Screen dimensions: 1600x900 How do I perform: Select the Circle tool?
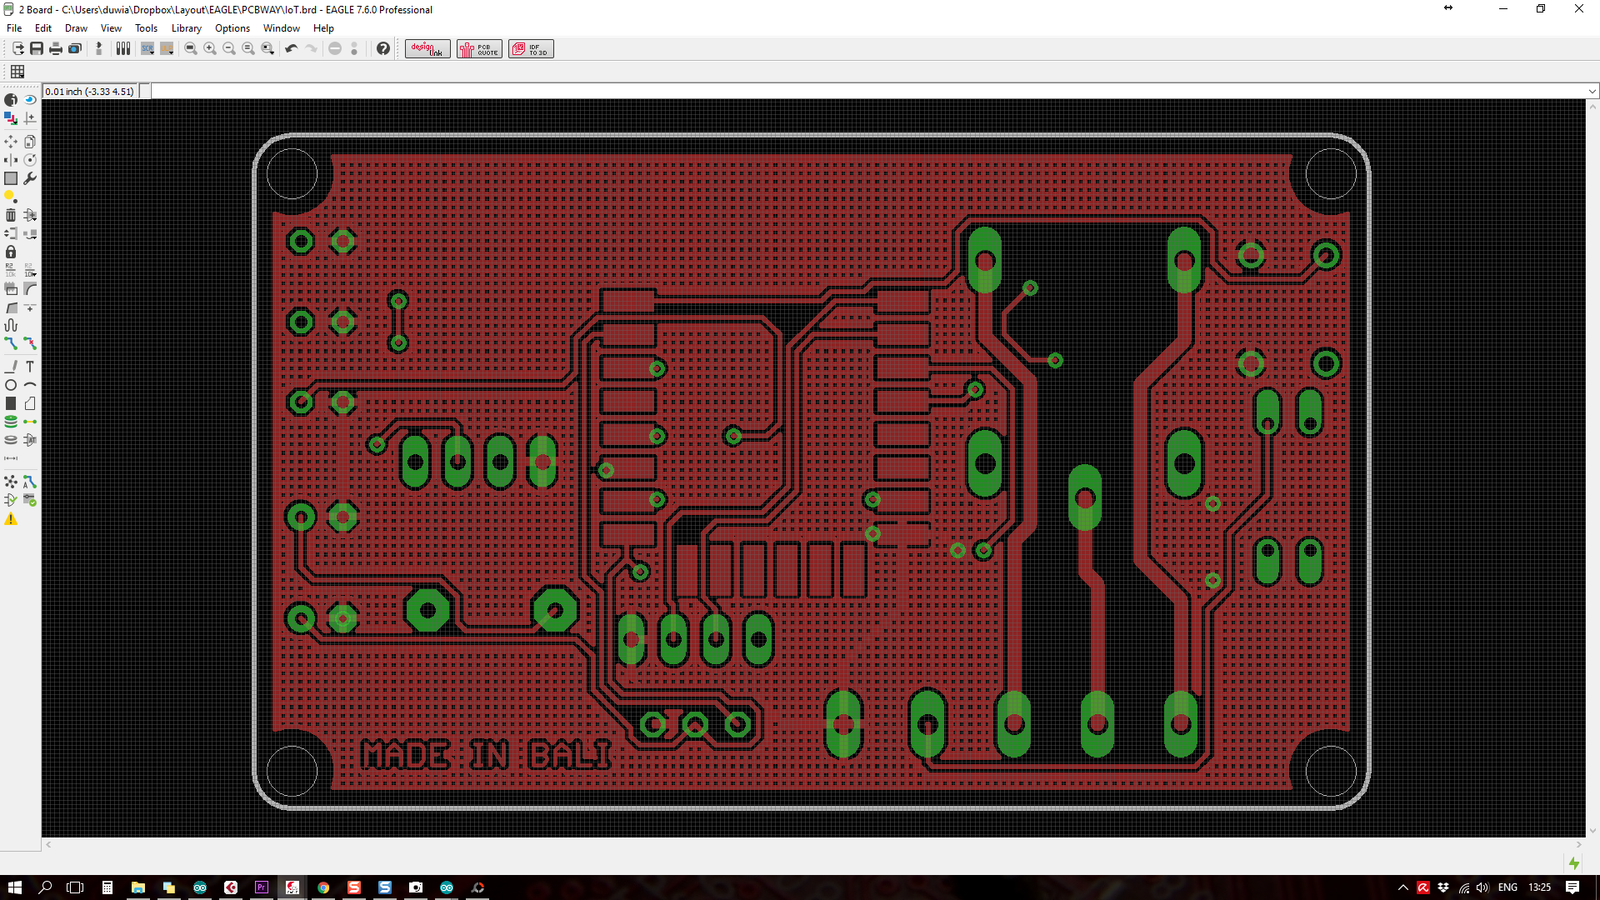pyautogui.click(x=11, y=385)
